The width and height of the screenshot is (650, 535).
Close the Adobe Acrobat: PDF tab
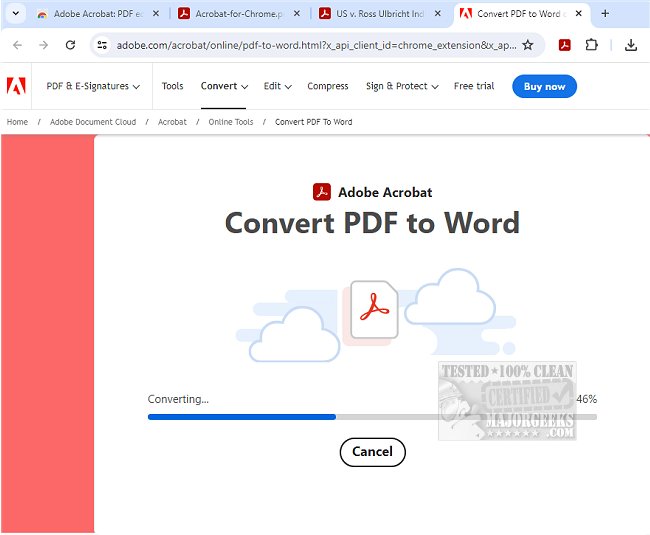coord(156,14)
